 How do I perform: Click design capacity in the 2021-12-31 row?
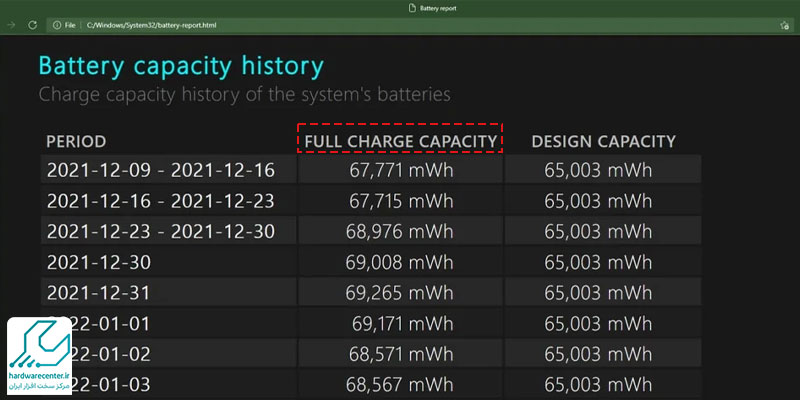pyautogui.click(x=598, y=293)
